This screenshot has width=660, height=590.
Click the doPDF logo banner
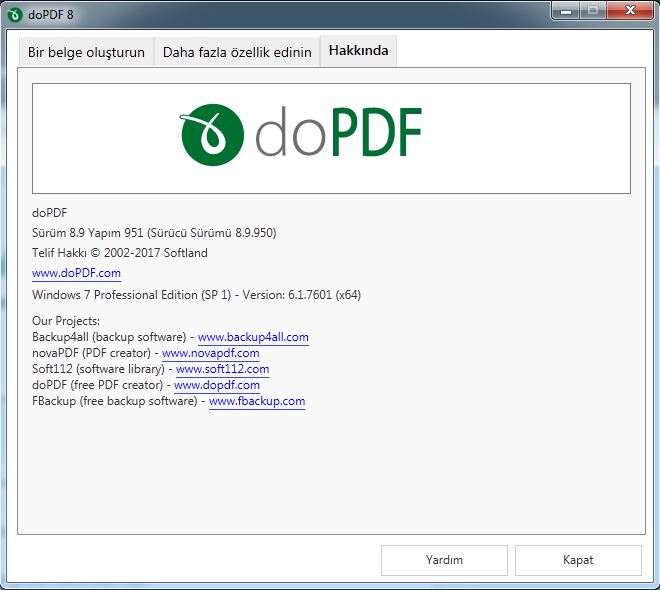tap(331, 138)
